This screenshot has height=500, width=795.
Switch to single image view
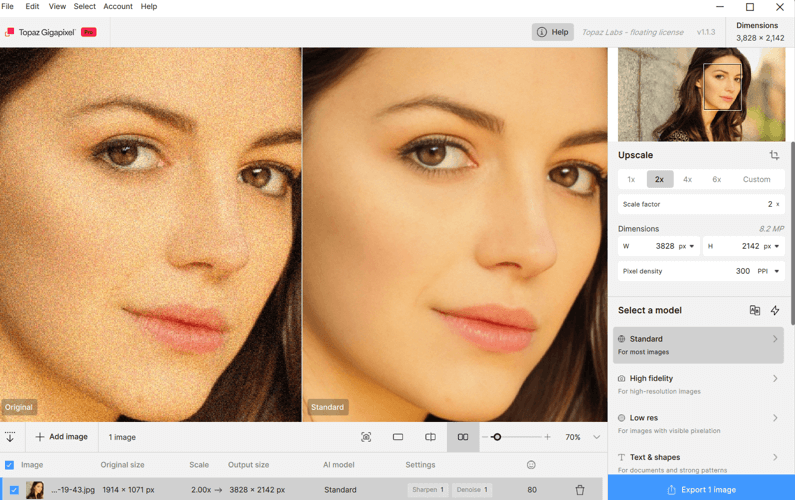point(398,437)
